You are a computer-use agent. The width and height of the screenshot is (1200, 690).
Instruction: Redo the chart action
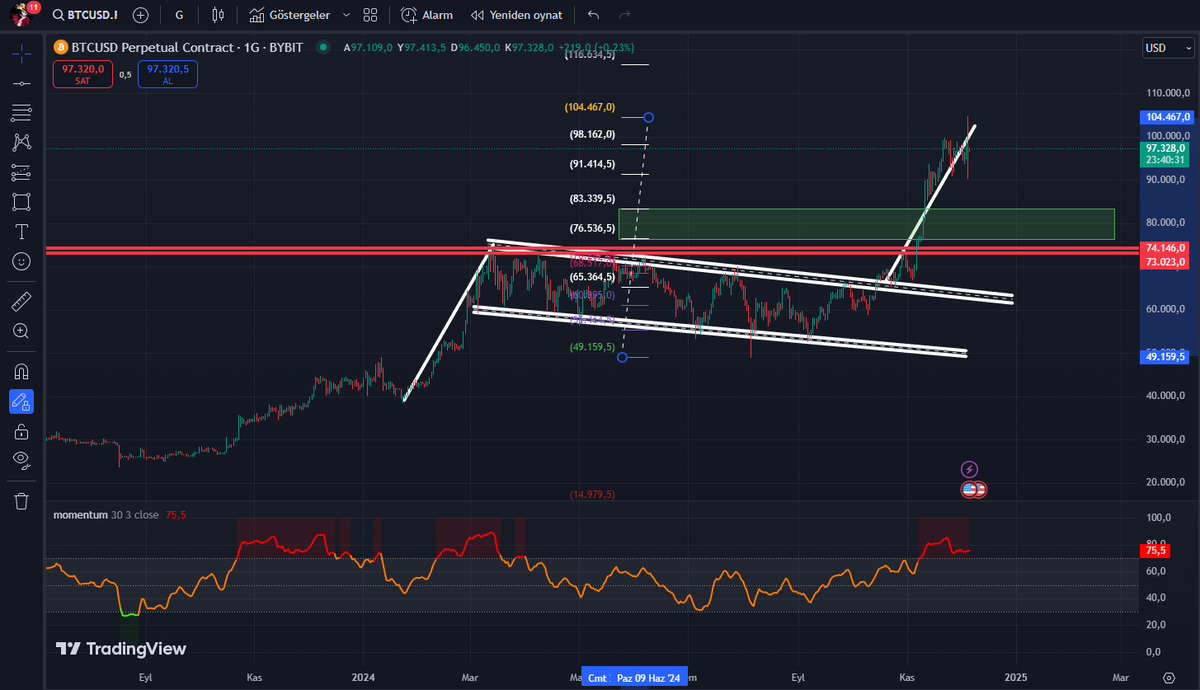click(625, 15)
